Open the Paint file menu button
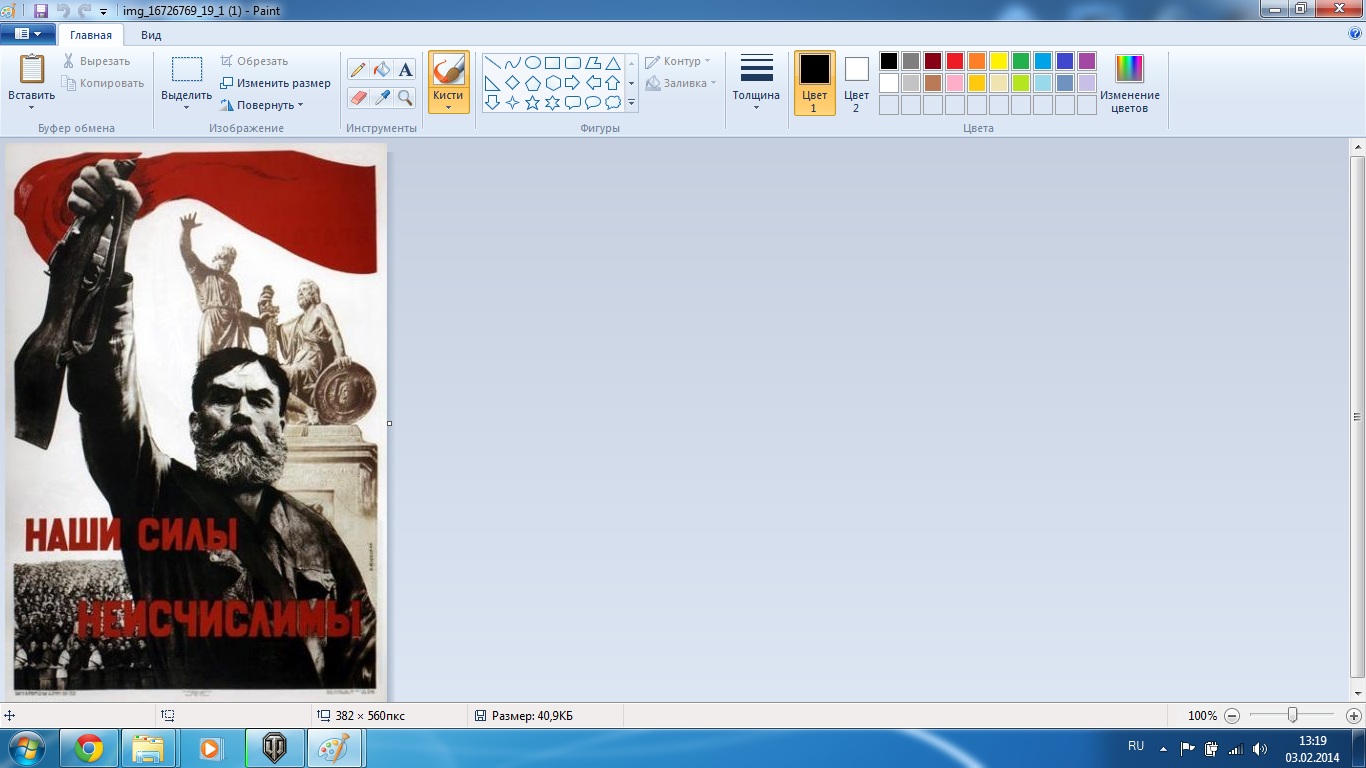 tap(27, 34)
